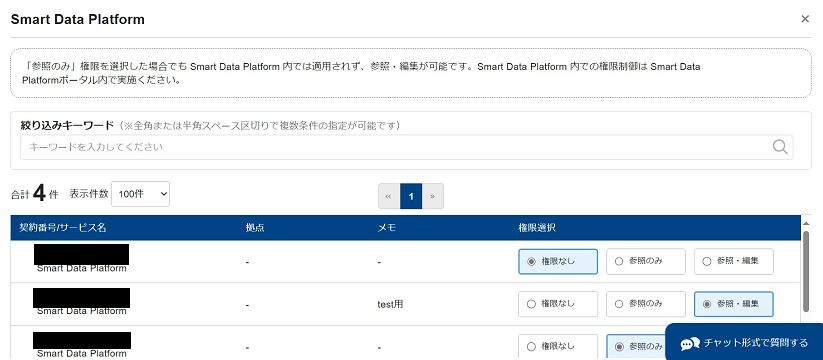This screenshot has height=360, width=823.
Task: Click the chat bubble icon
Action: [x=690, y=344]
